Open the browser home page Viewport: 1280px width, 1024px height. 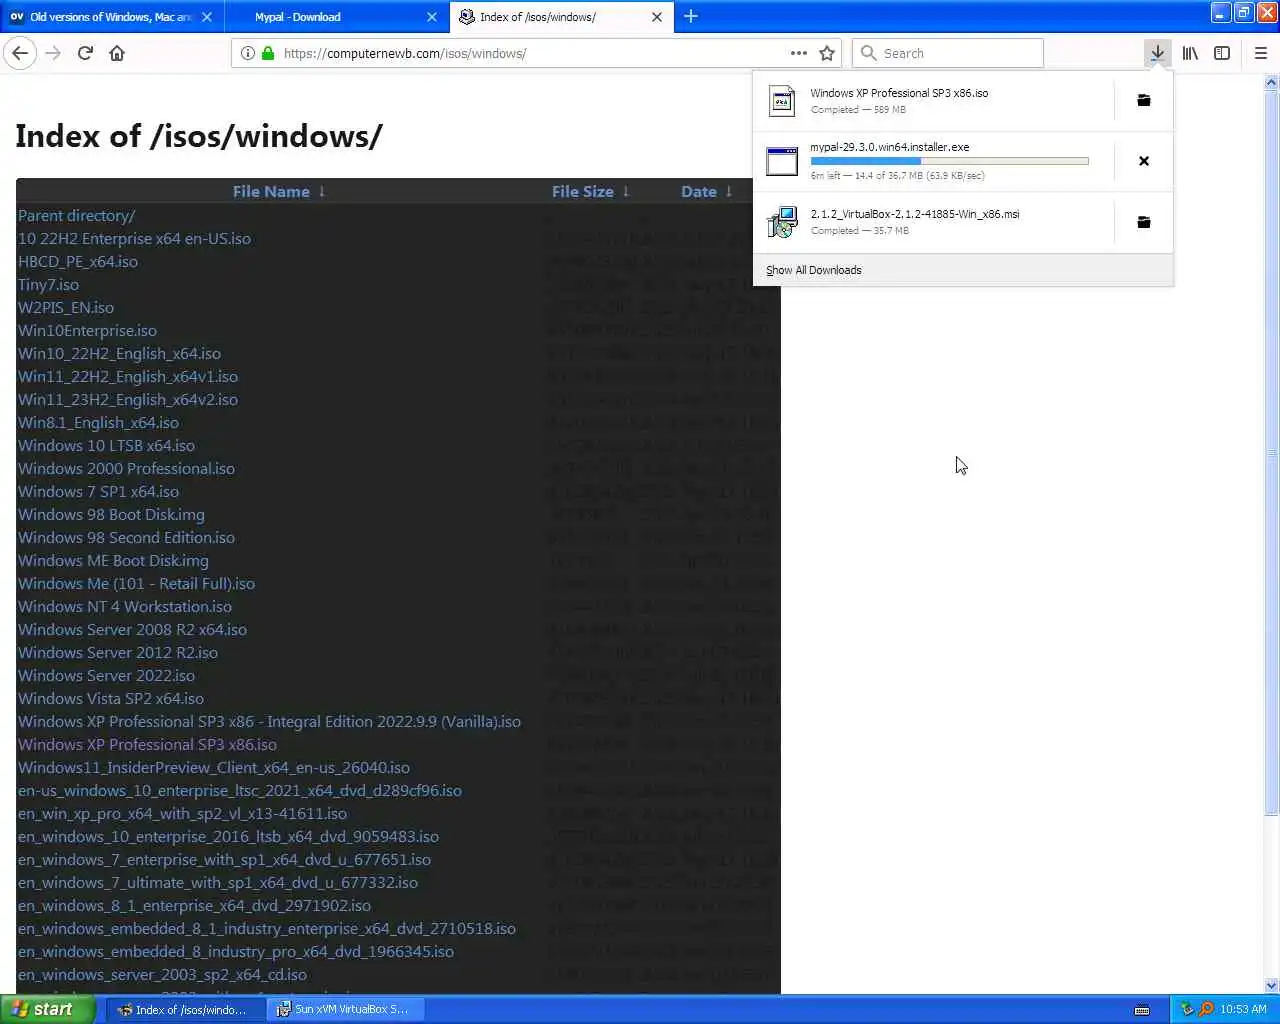pos(117,53)
